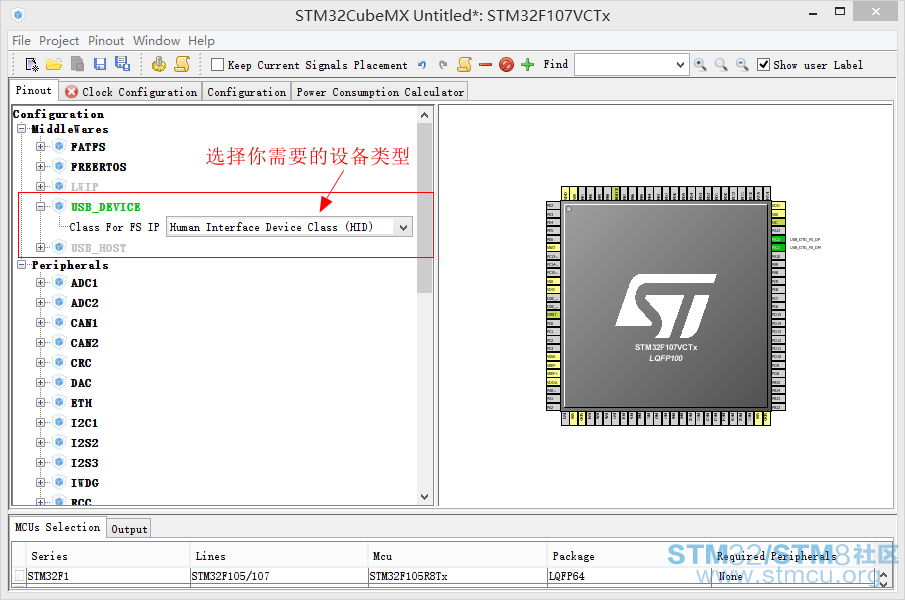Uncheck the Show user Label checkbox

click(x=763, y=65)
